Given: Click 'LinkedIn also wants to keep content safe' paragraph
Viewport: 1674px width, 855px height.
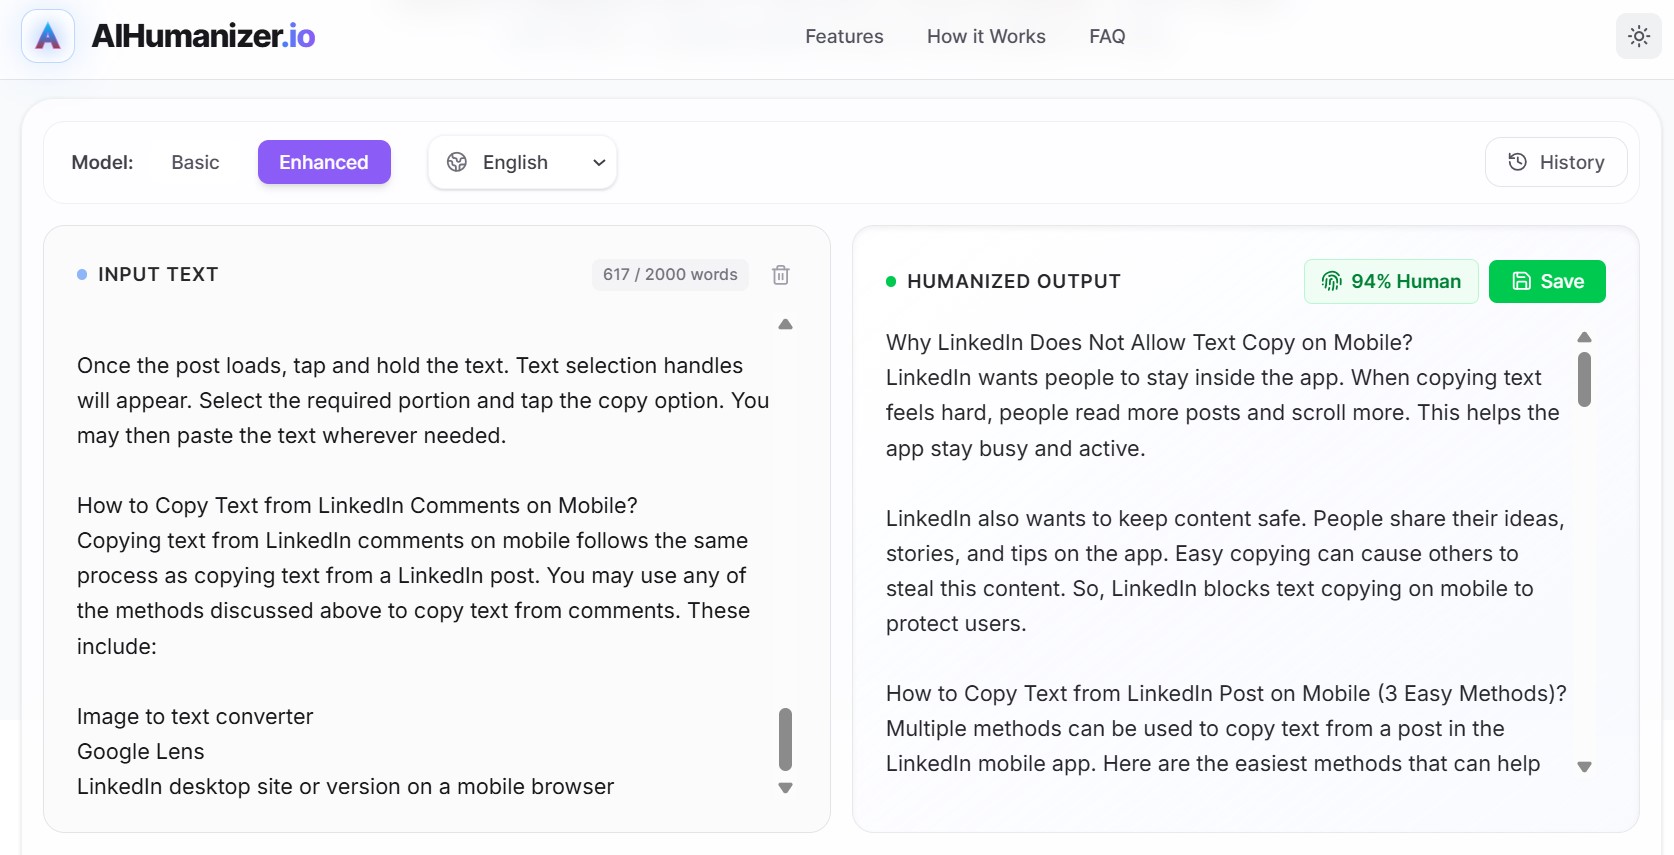Looking at the screenshot, I should pyautogui.click(x=1225, y=571).
